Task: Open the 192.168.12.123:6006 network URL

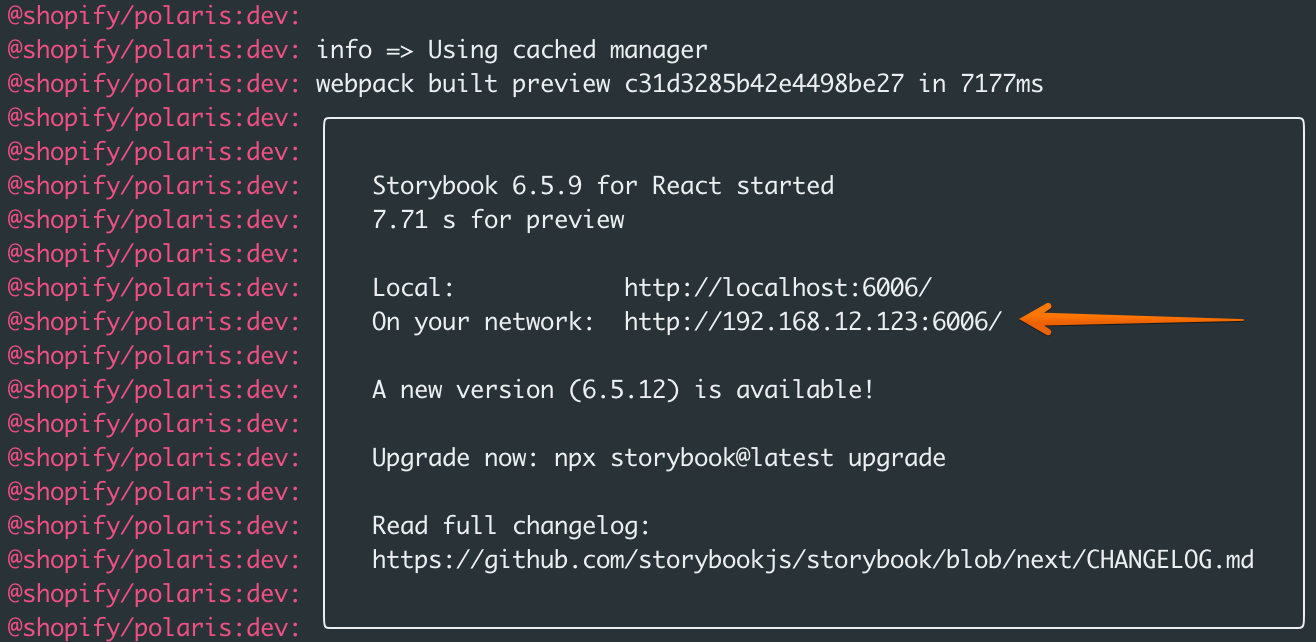Action: point(812,322)
